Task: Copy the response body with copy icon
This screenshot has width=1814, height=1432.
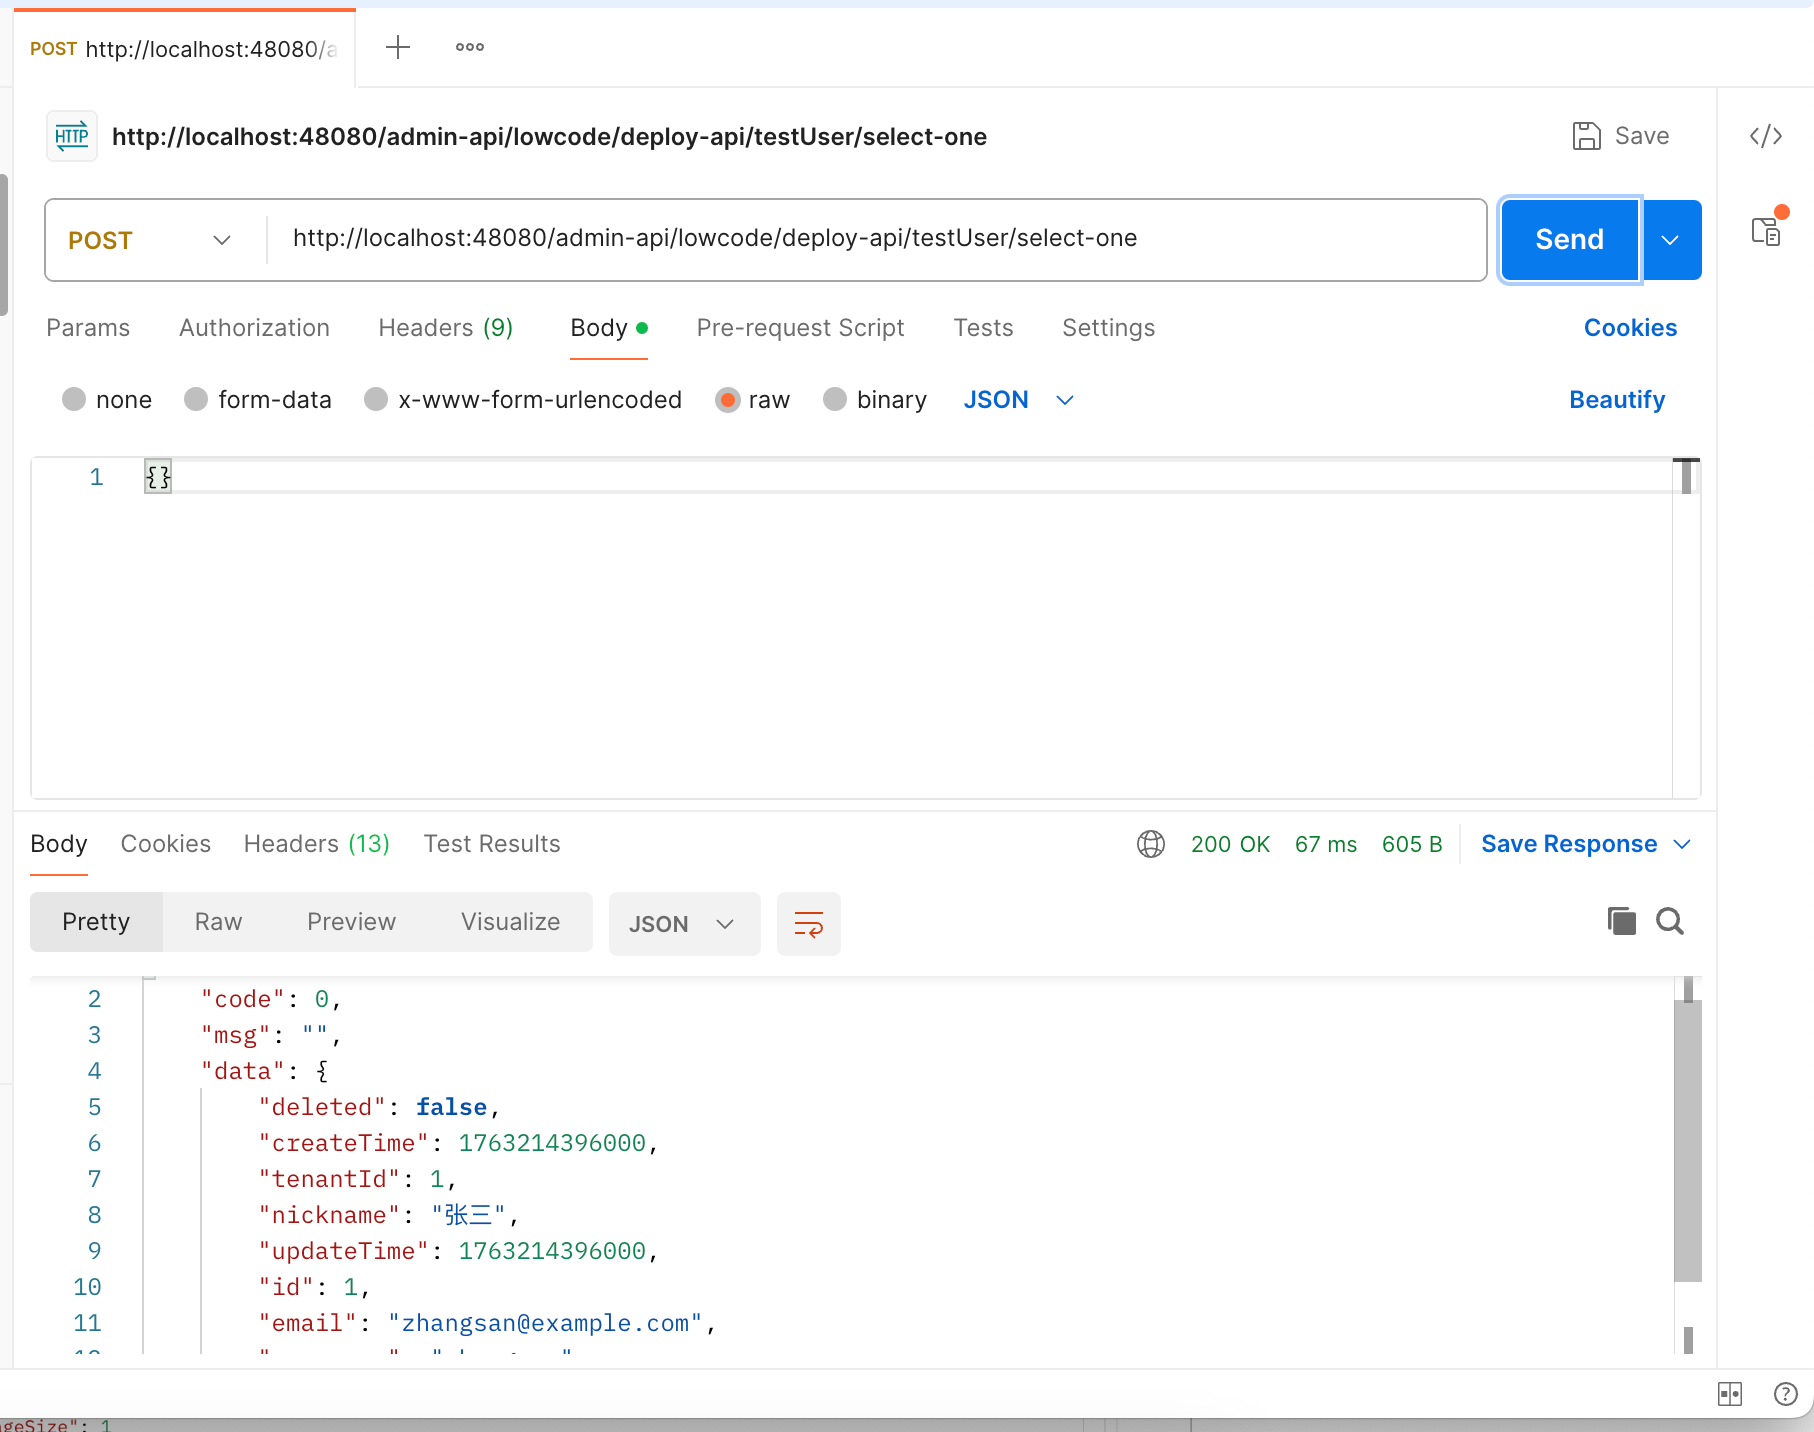Action: pyautogui.click(x=1621, y=921)
